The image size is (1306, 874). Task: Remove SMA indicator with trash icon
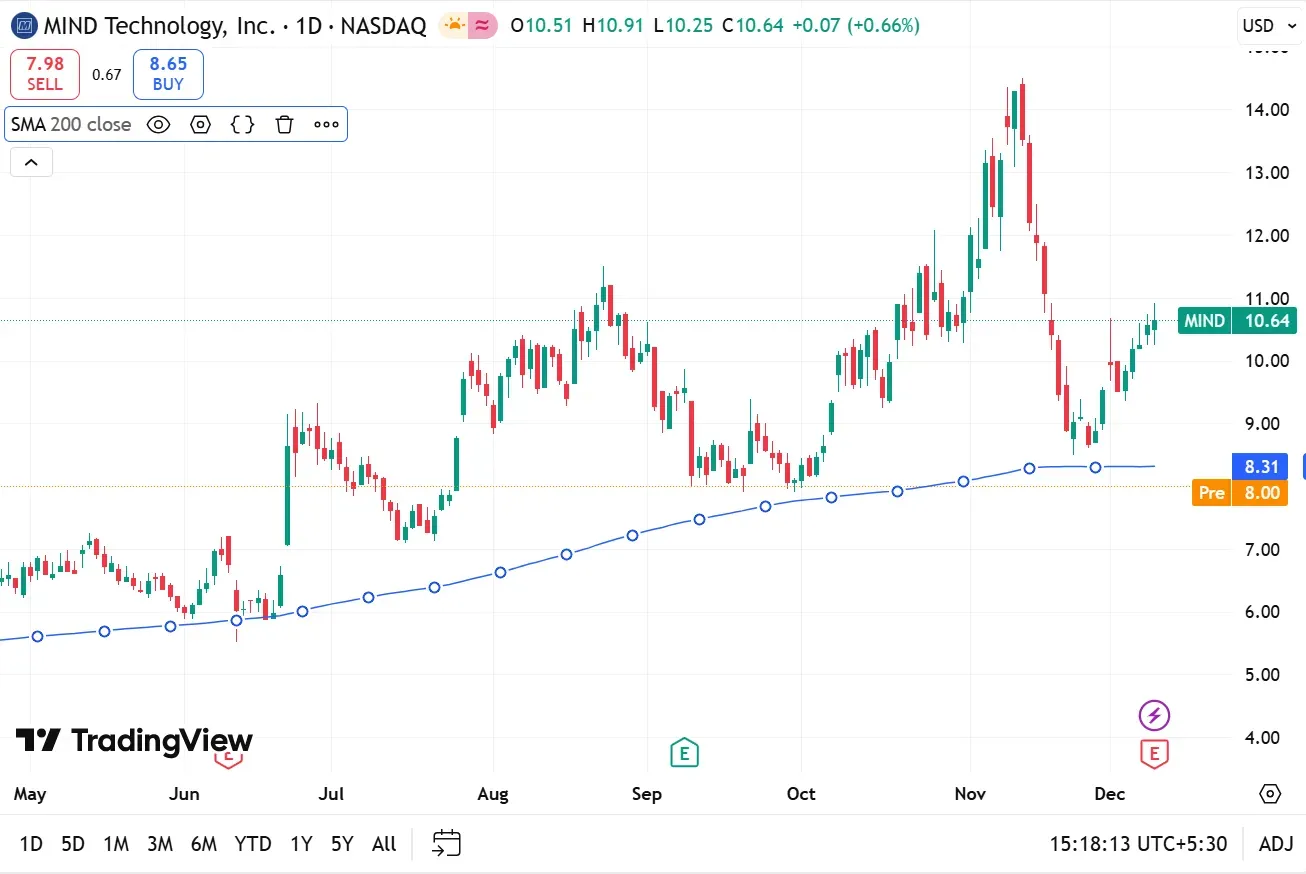point(284,125)
